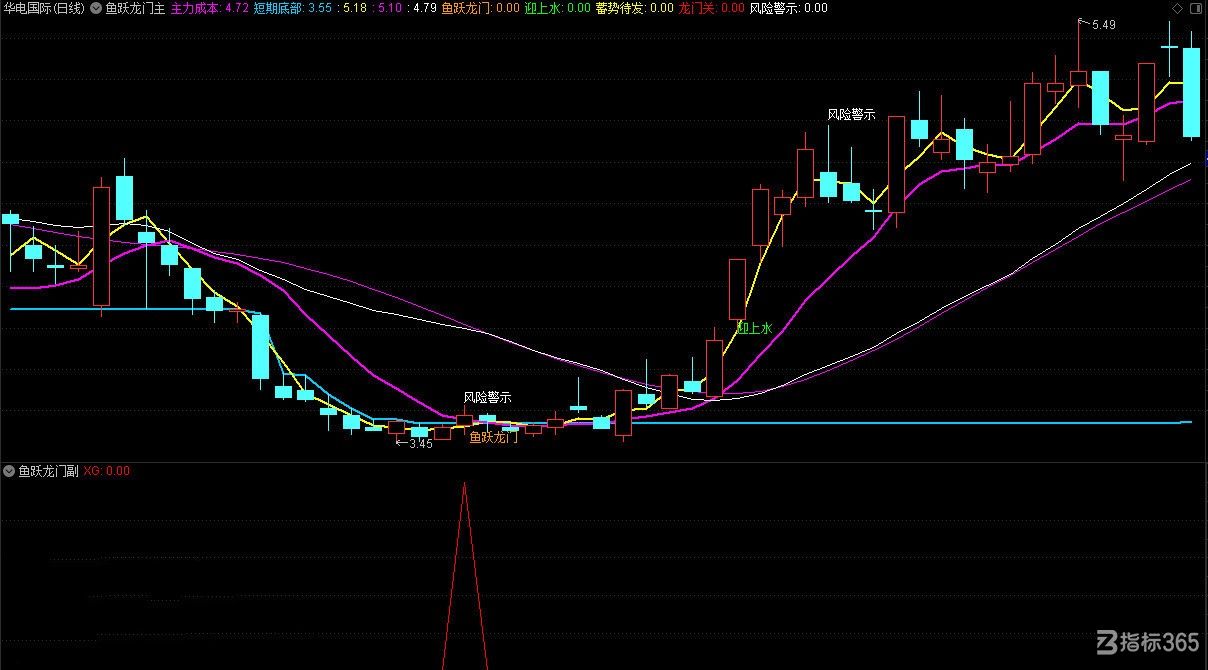
Task: Click the 5.49 high price label
Action: click(1103, 25)
